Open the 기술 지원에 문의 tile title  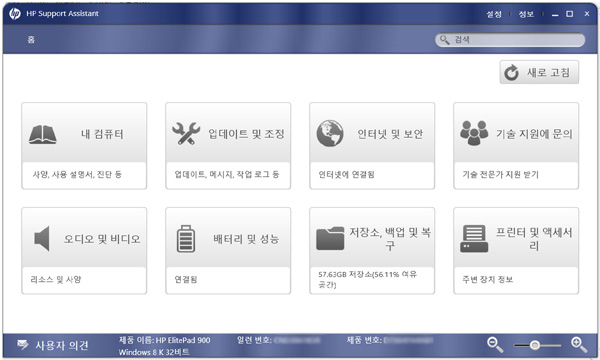pos(534,134)
